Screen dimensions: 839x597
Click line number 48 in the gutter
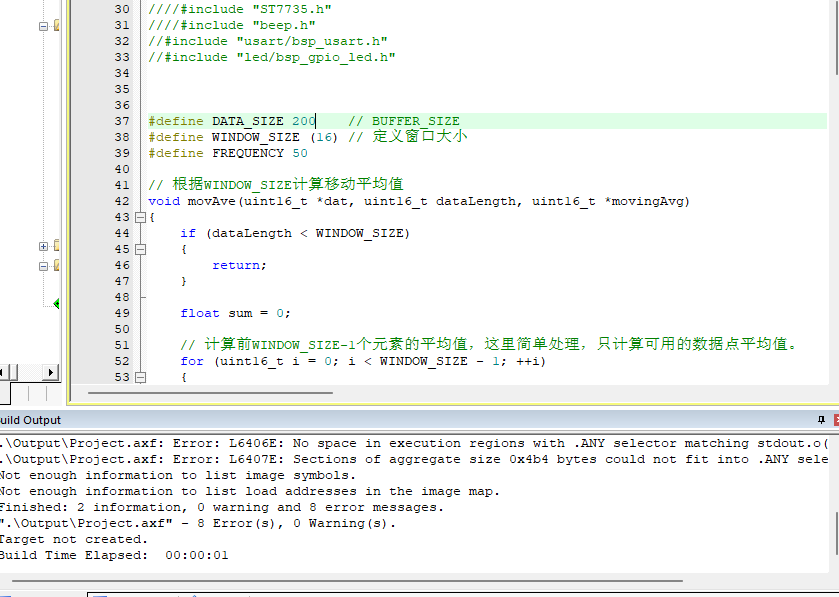pos(122,297)
